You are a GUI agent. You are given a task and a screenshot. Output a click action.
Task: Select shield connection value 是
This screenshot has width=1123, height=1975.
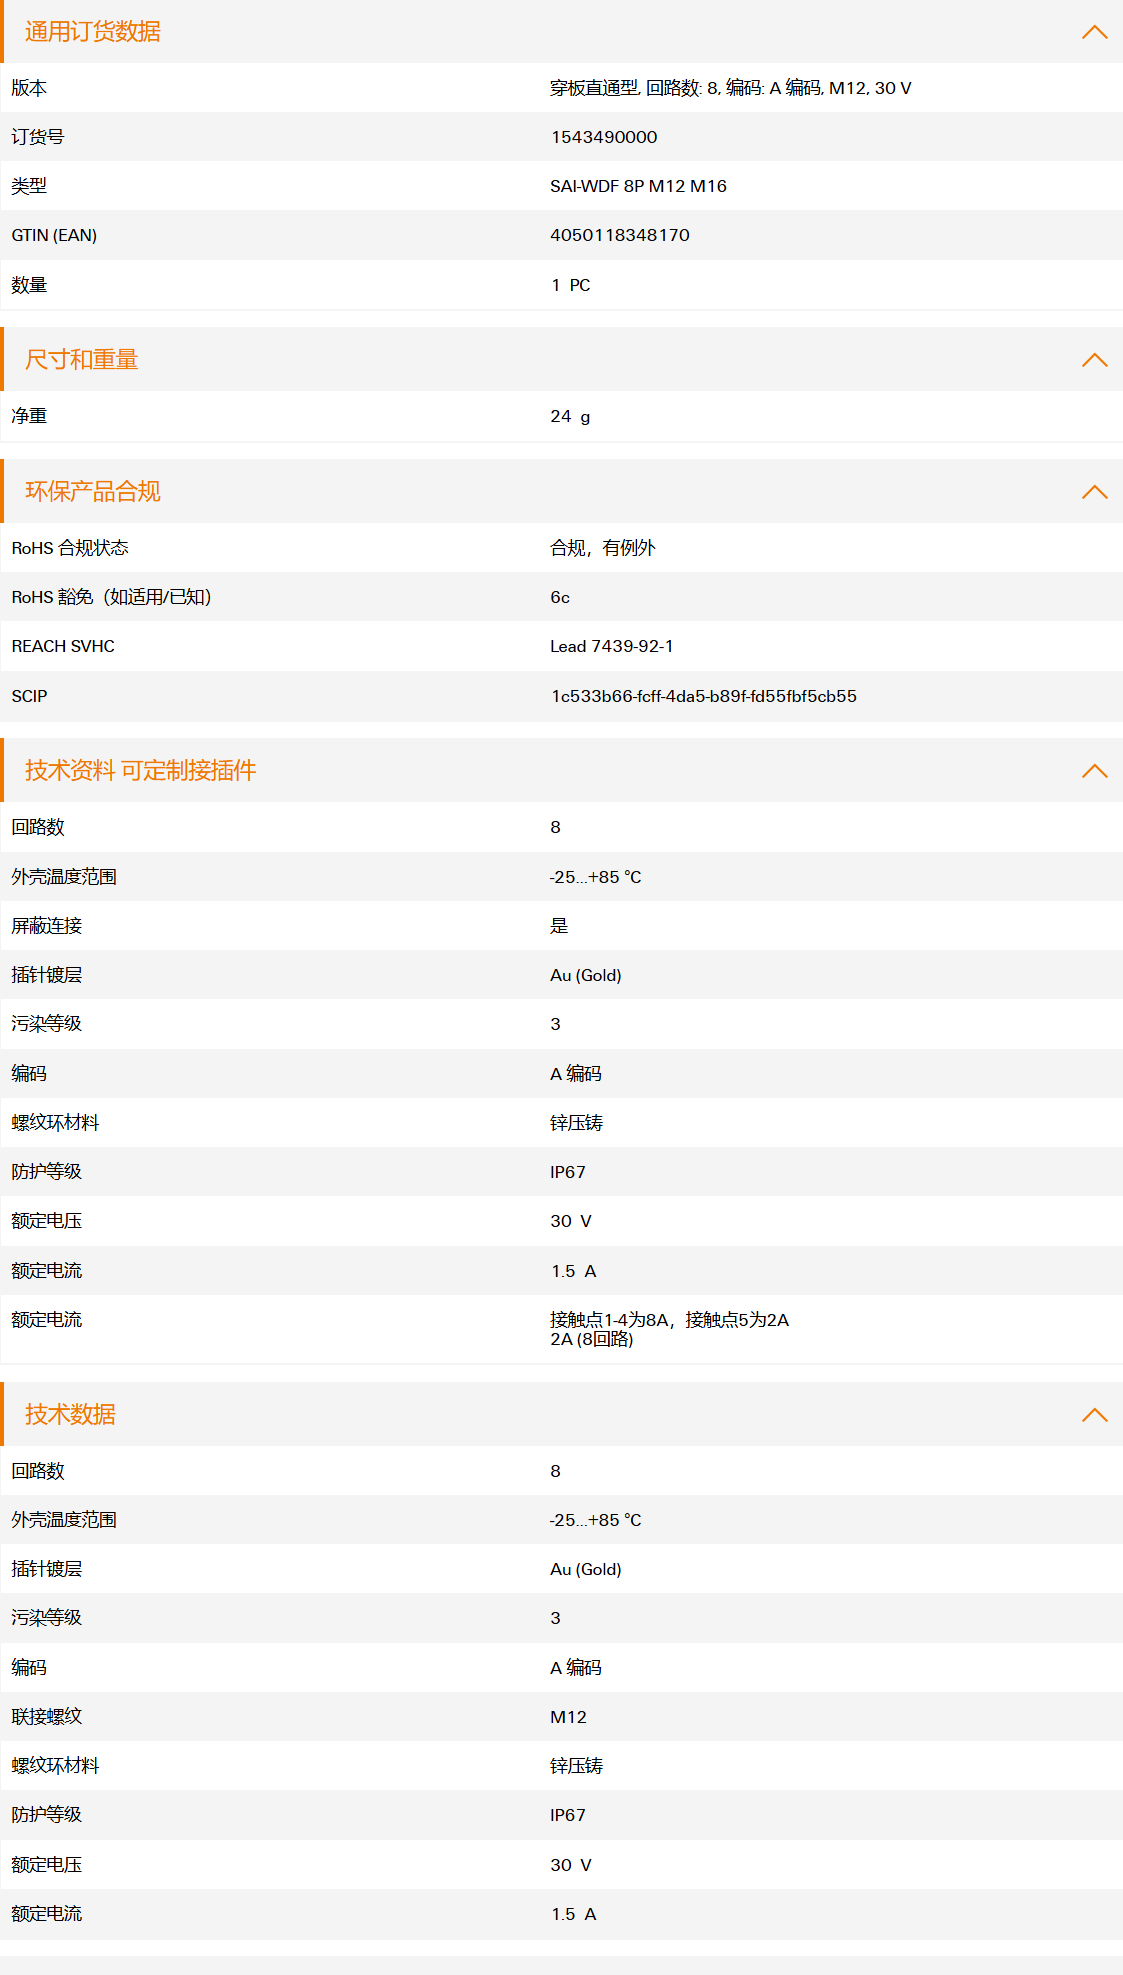(x=559, y=926)
